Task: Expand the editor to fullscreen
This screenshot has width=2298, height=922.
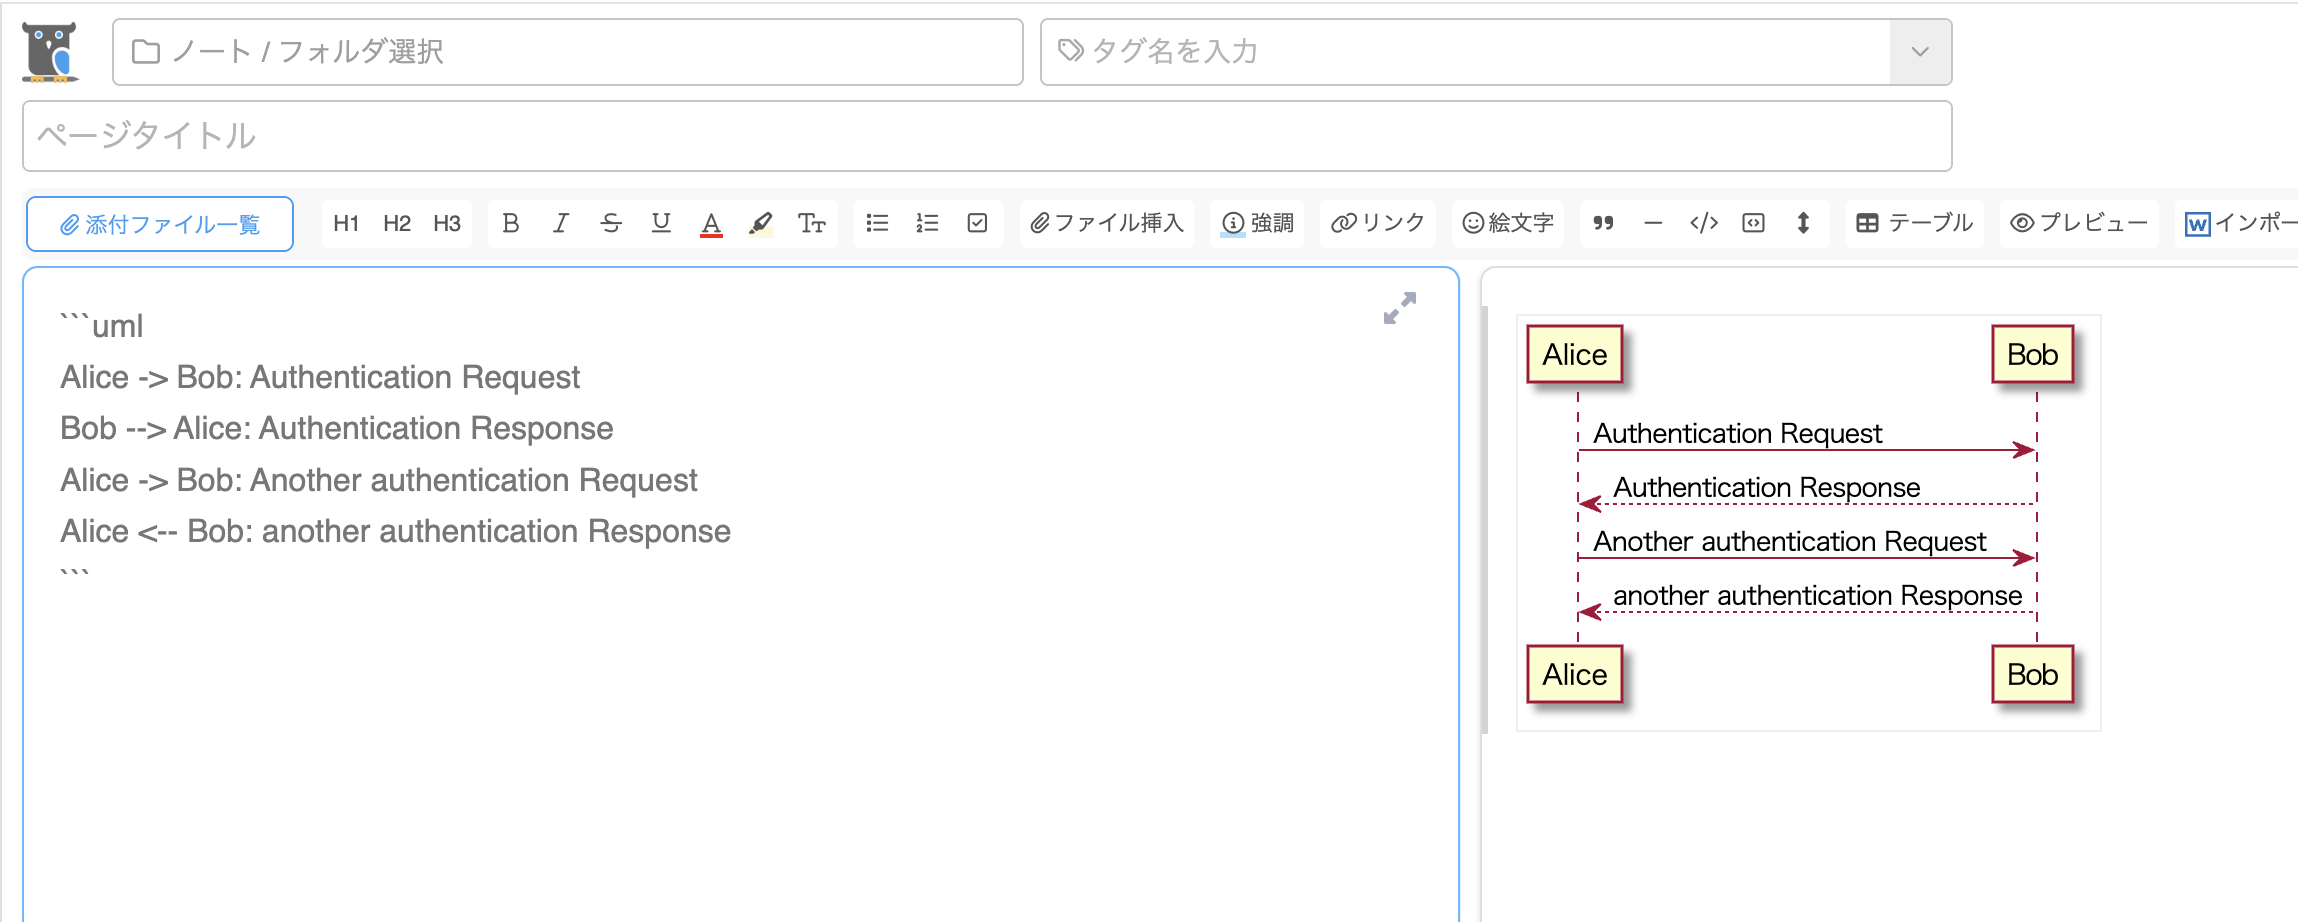Action: click(1399, 308)
